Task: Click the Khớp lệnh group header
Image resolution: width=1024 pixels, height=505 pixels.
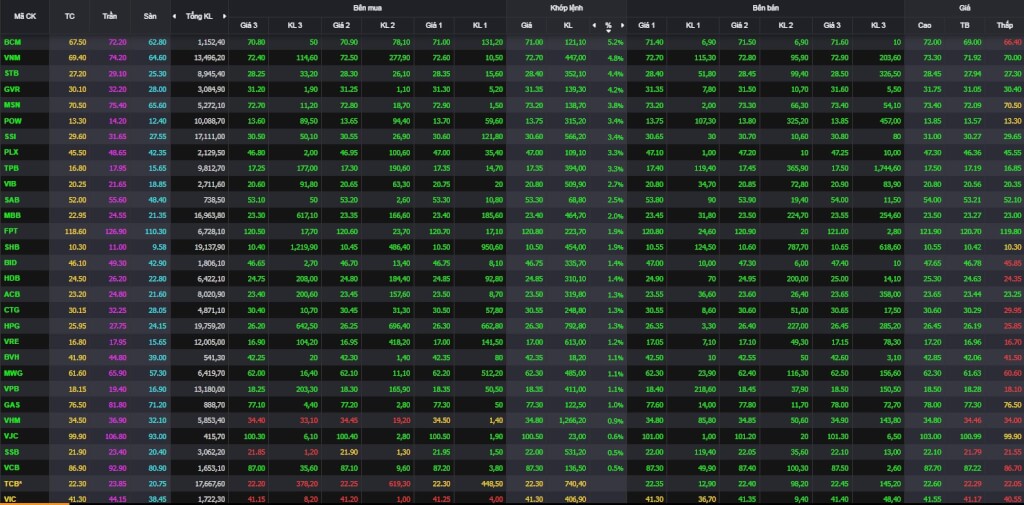Action: 566,8
